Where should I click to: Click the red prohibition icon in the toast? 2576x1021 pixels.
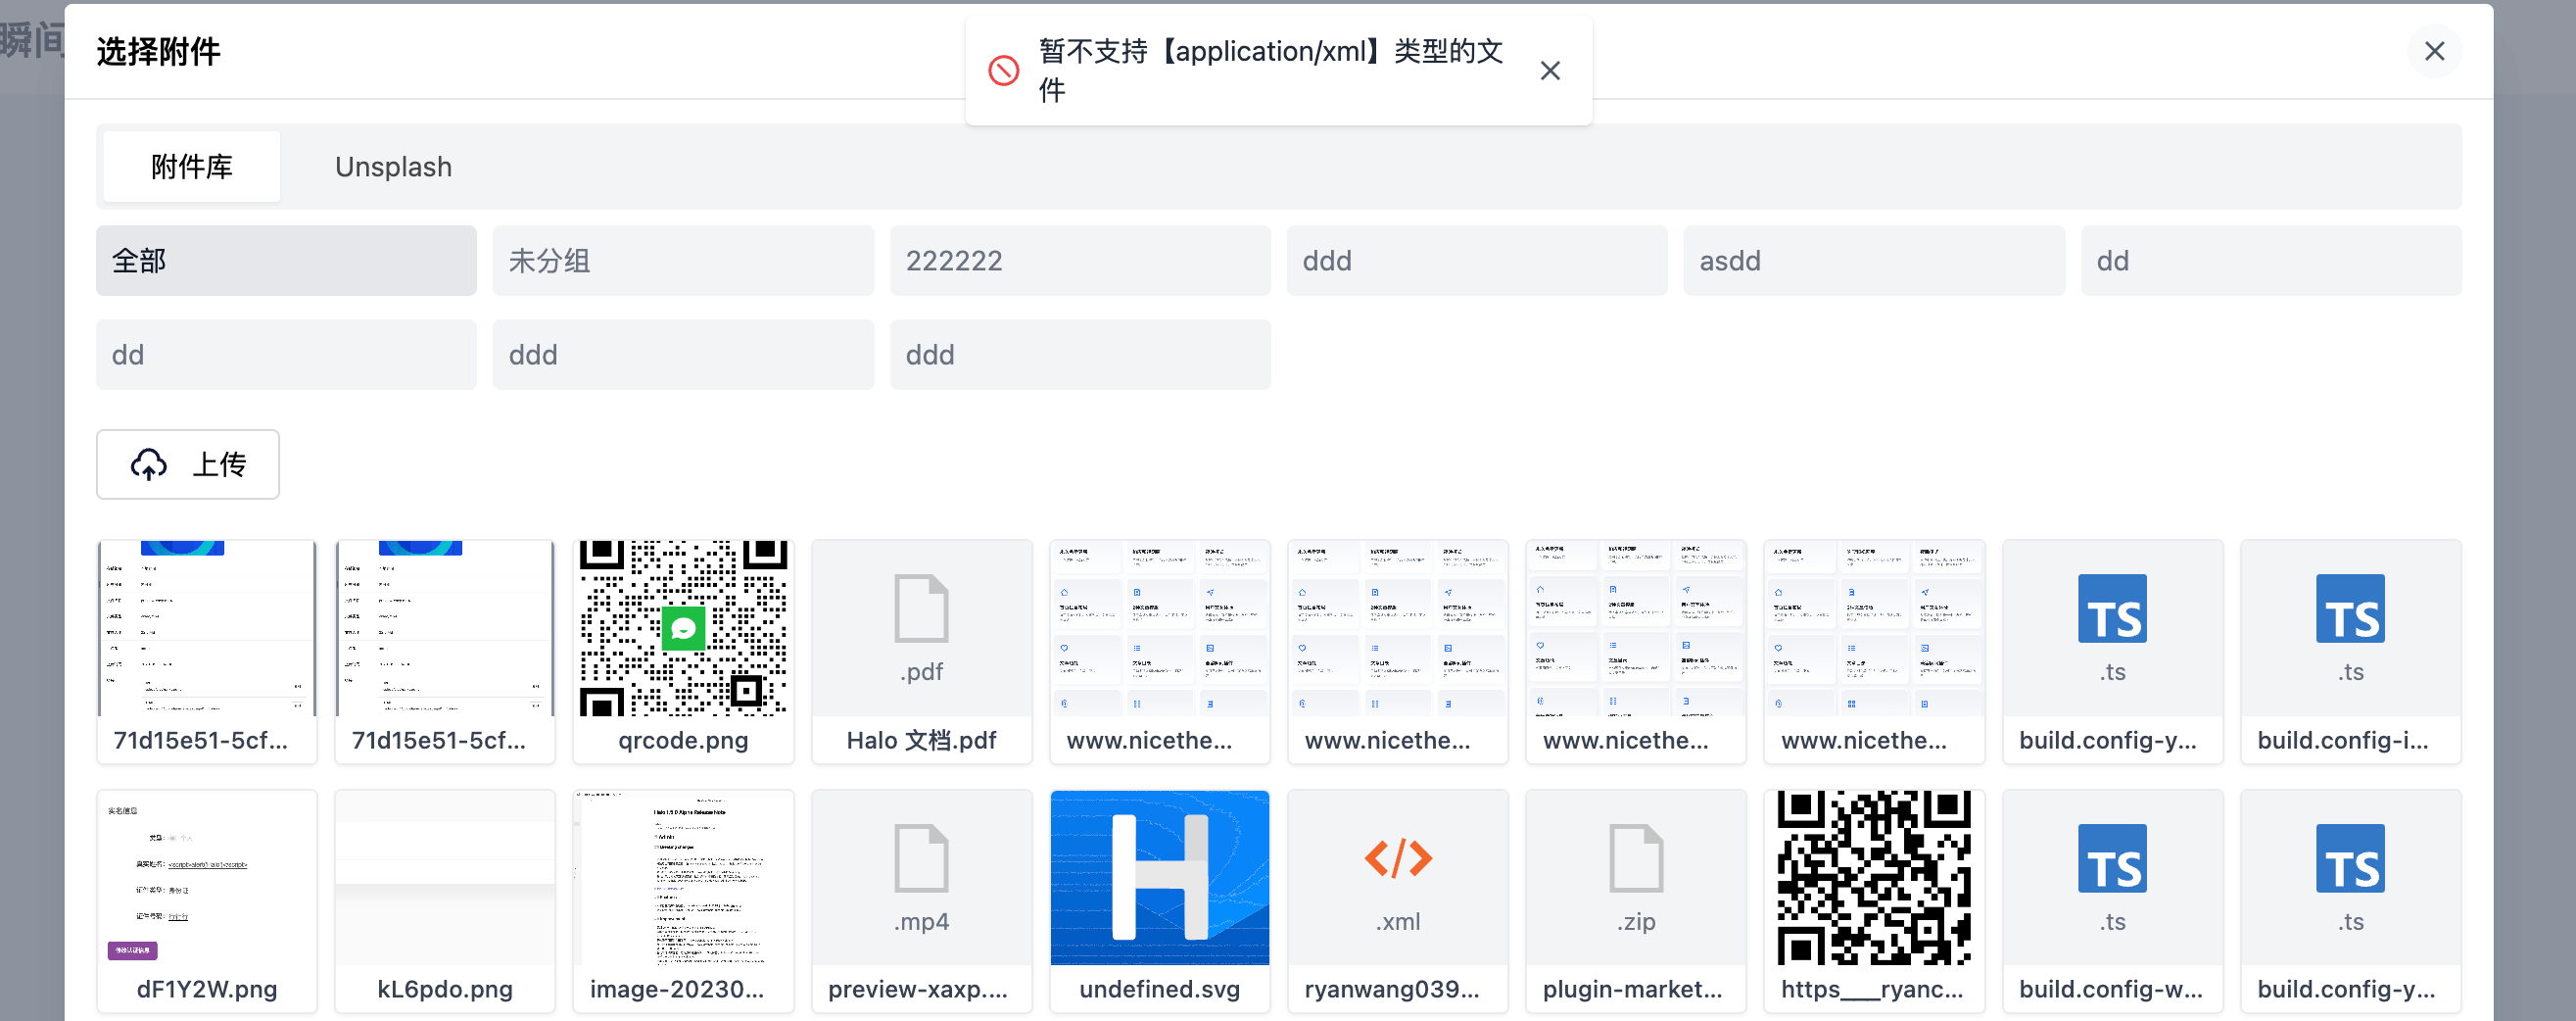[x=1005, y=70]
